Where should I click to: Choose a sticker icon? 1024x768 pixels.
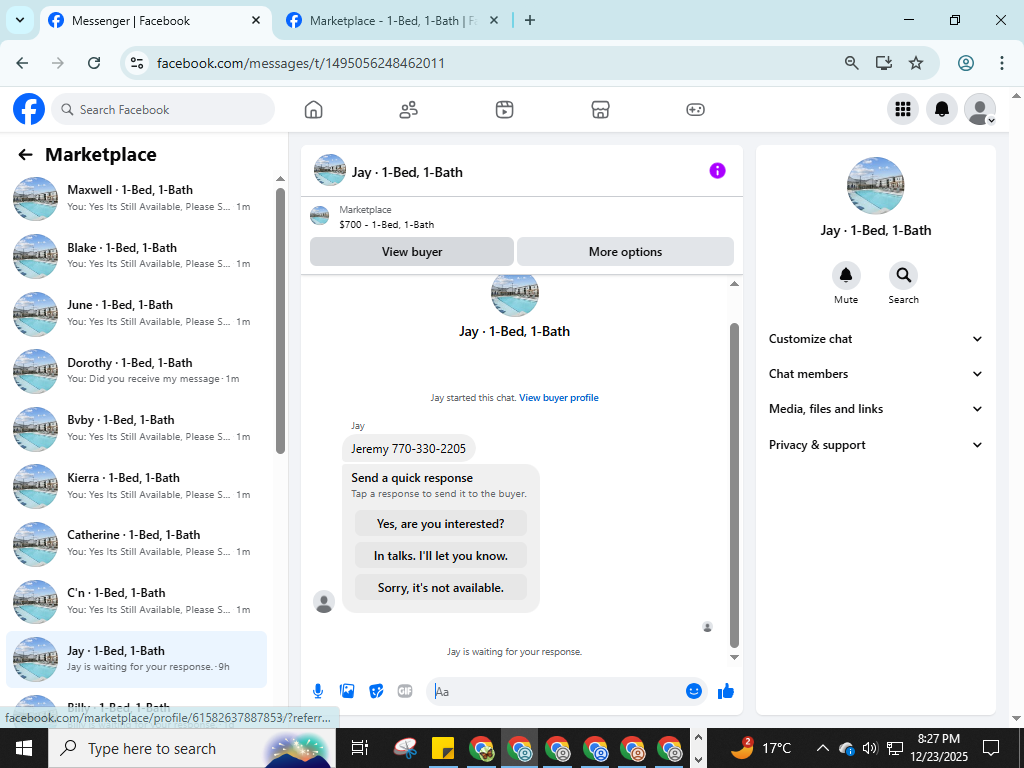pos(376,691)
